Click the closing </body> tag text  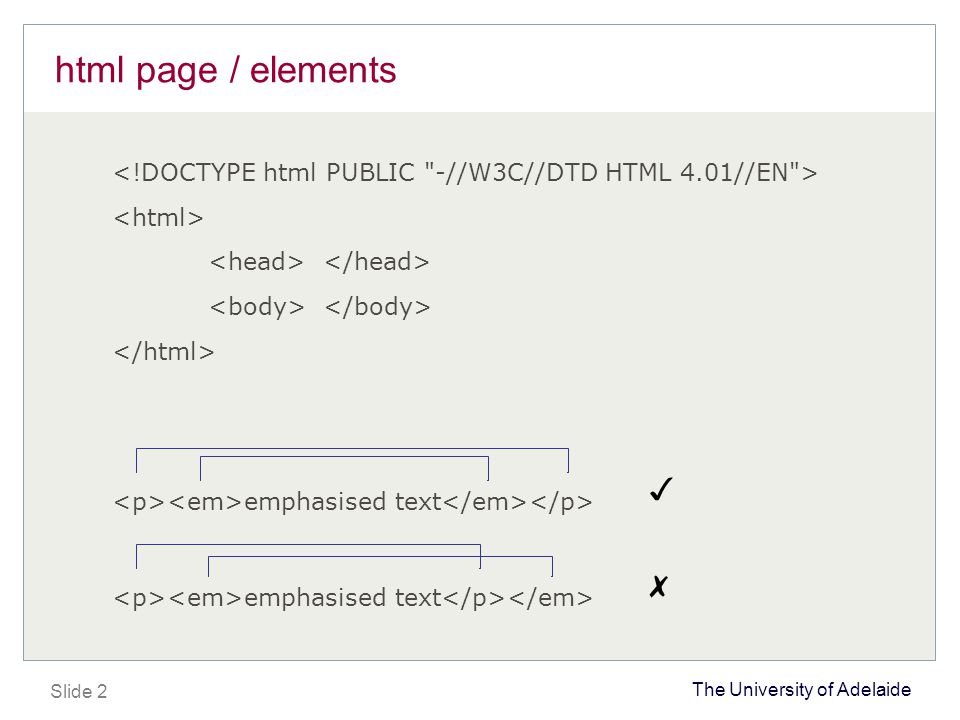pyautogui.click(x=378, y=308)
